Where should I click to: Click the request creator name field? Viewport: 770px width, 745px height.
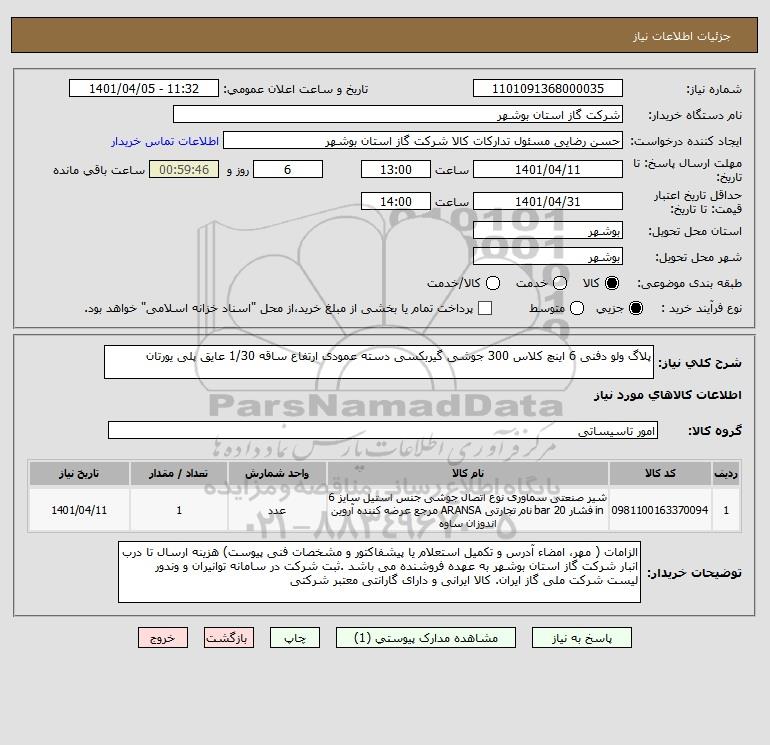tap(423, 141)
